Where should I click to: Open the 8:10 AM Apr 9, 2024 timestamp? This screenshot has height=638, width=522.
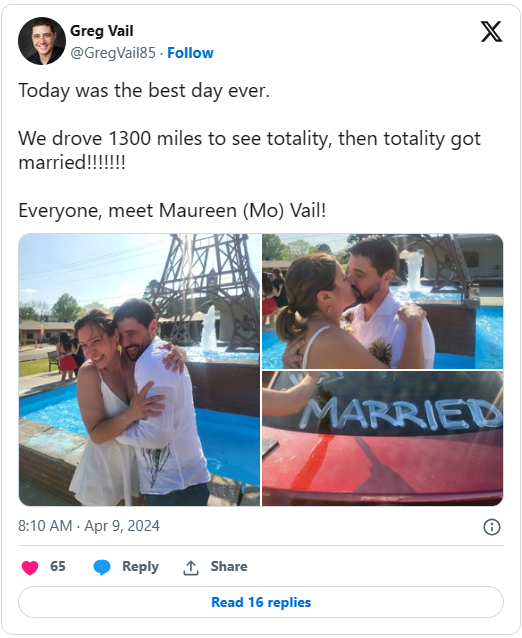tap(89, 526)
